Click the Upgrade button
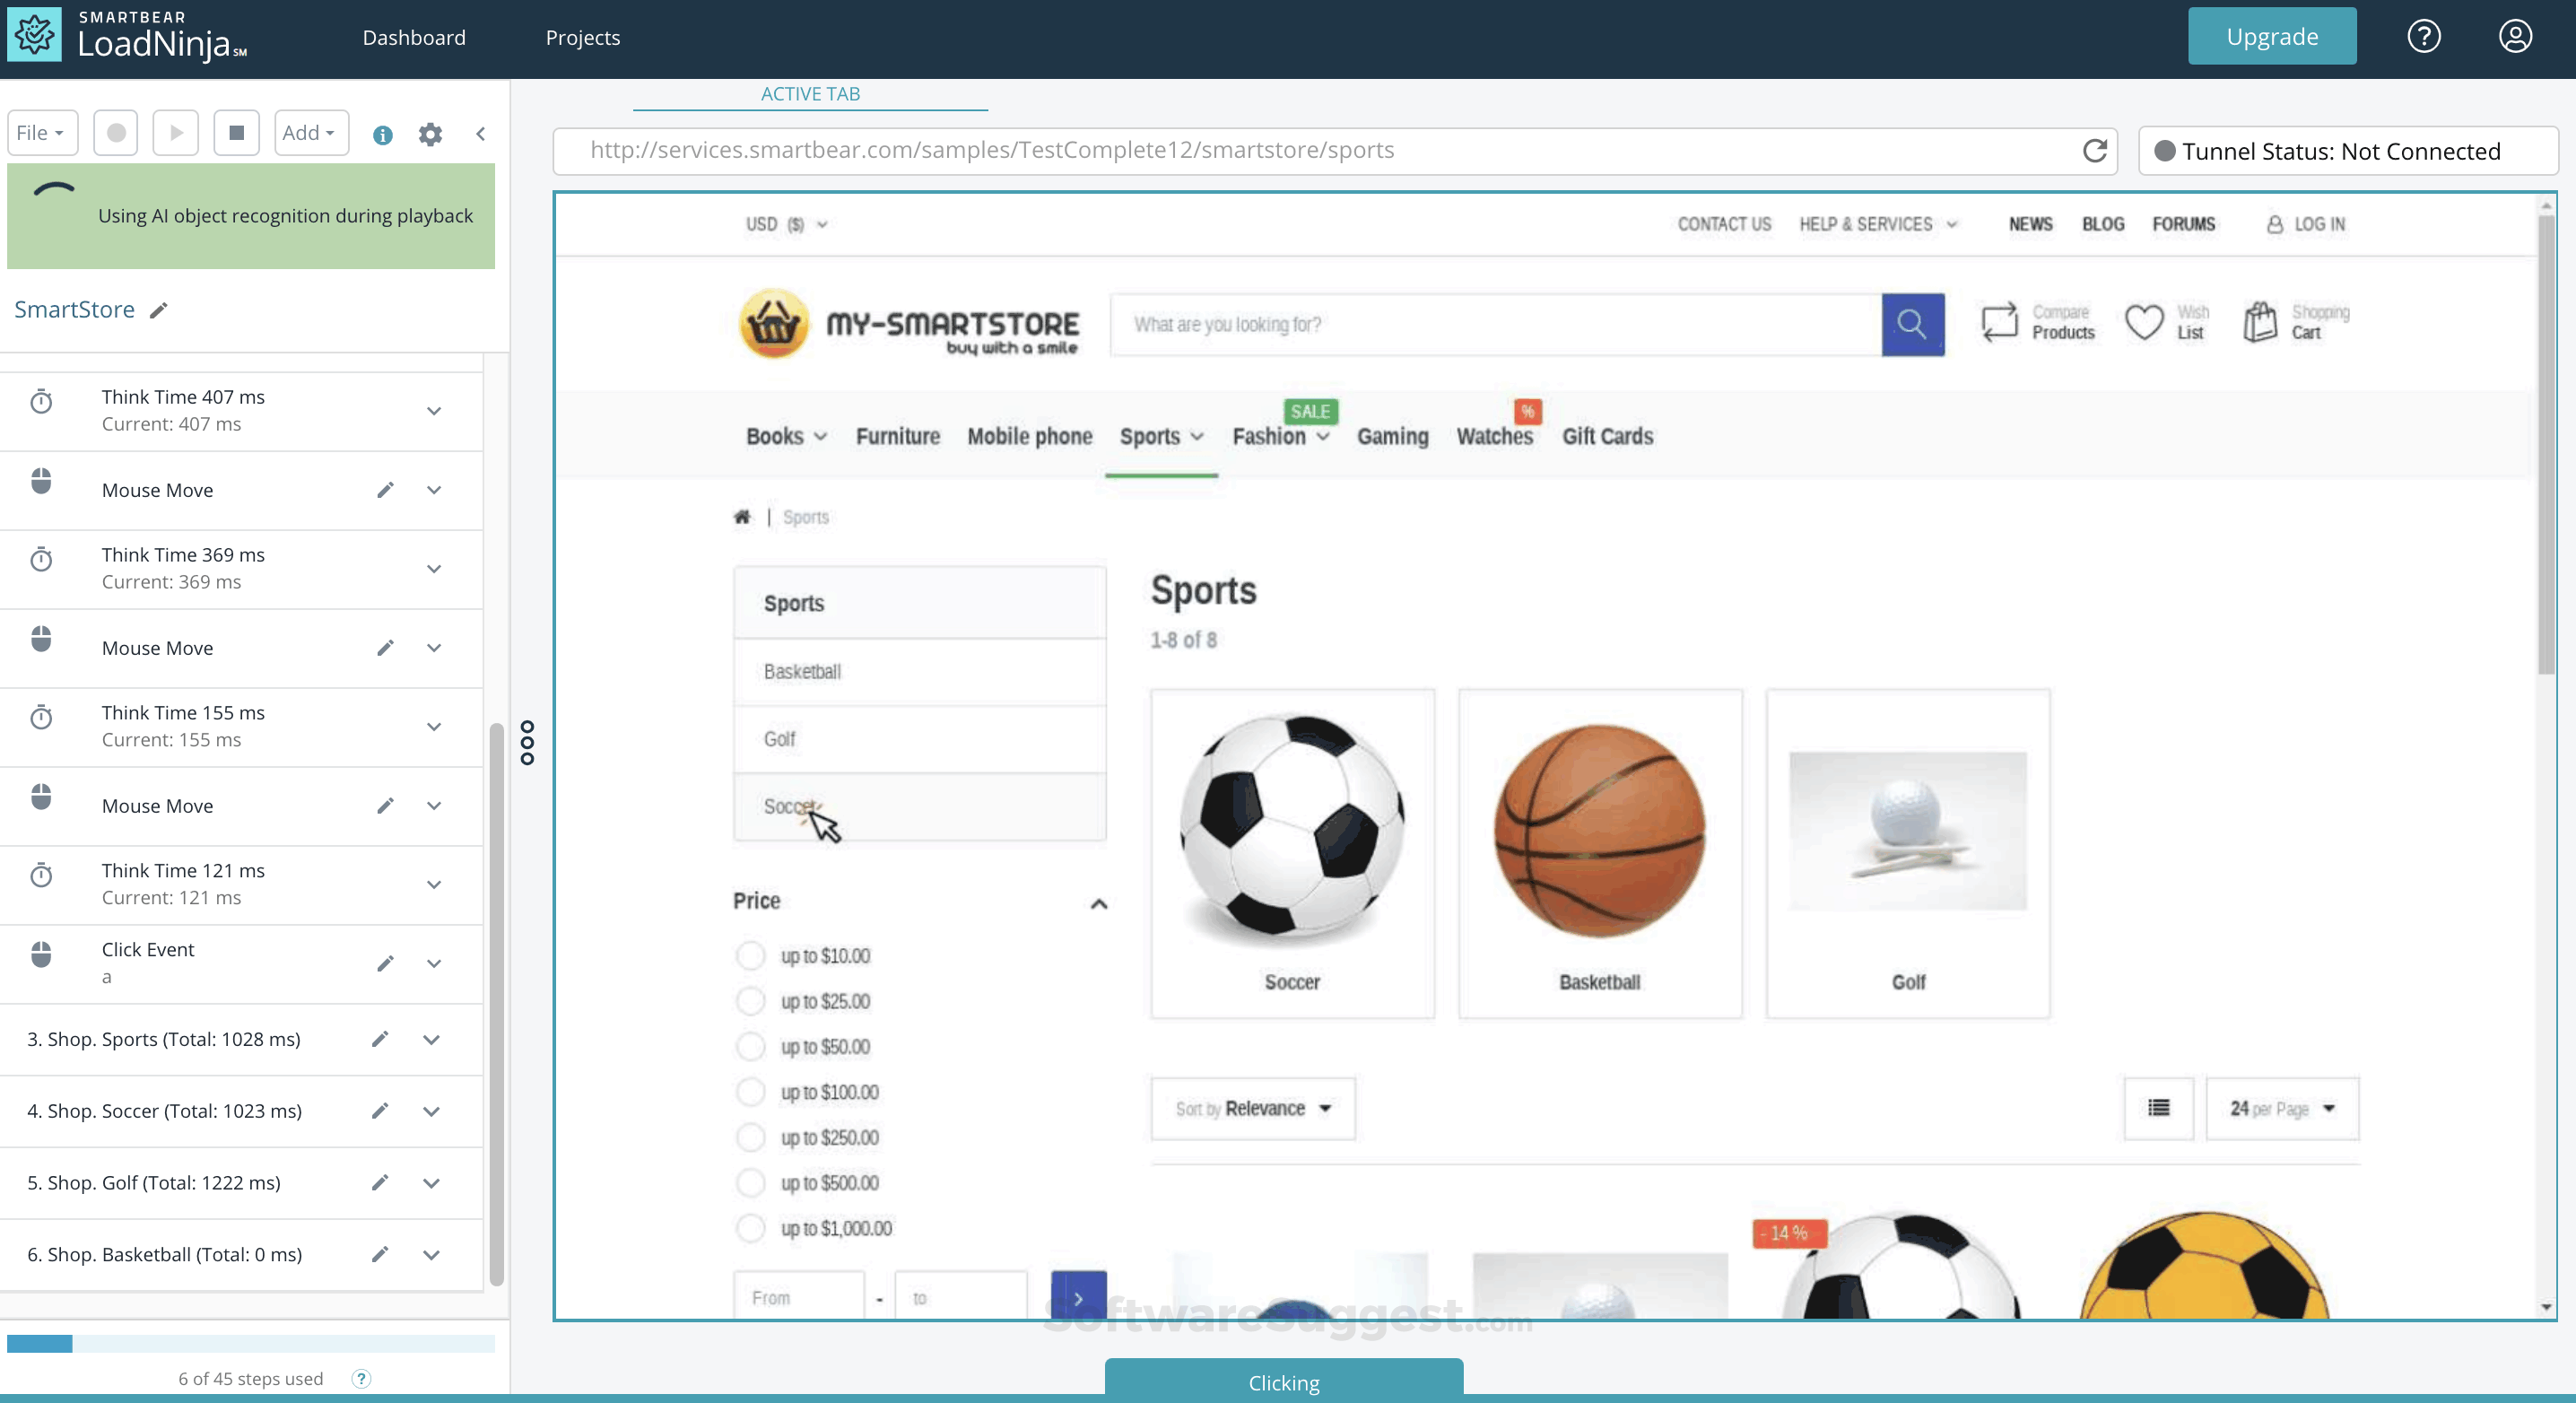Image resolution: width=2576 pixels, height=1403 pixels. point(2272,35)
